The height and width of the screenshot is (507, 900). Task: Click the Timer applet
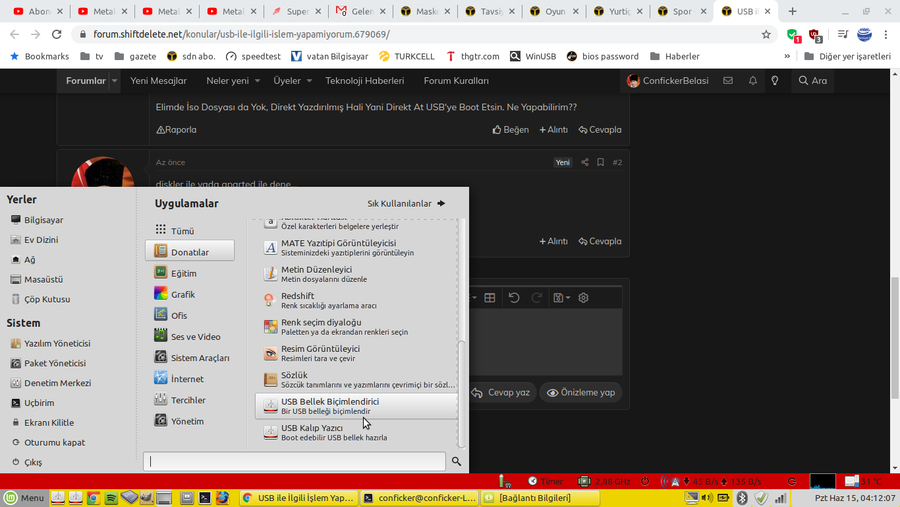pos(546,481)
